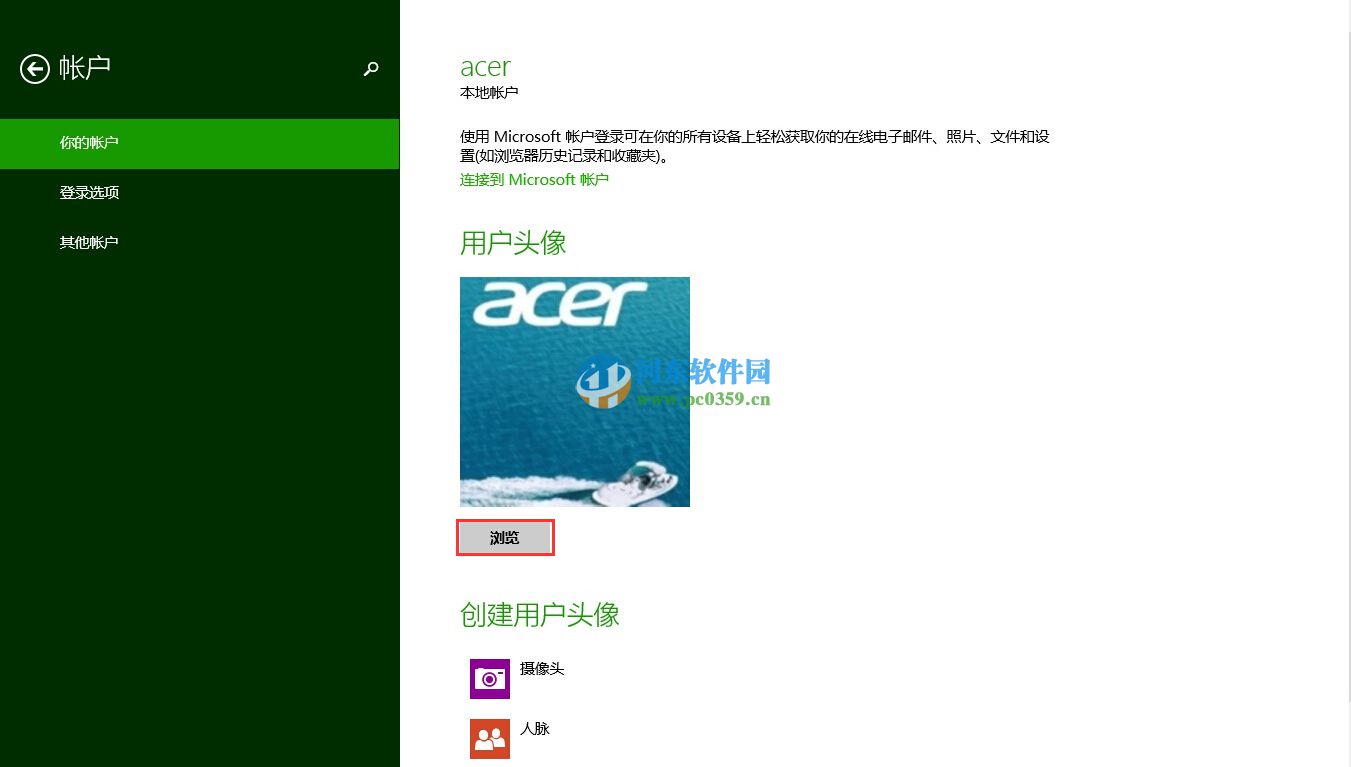Click the 创建用户头像 section heading
This screenshot has height=767, width=1351.
click(x=540, y=615)
